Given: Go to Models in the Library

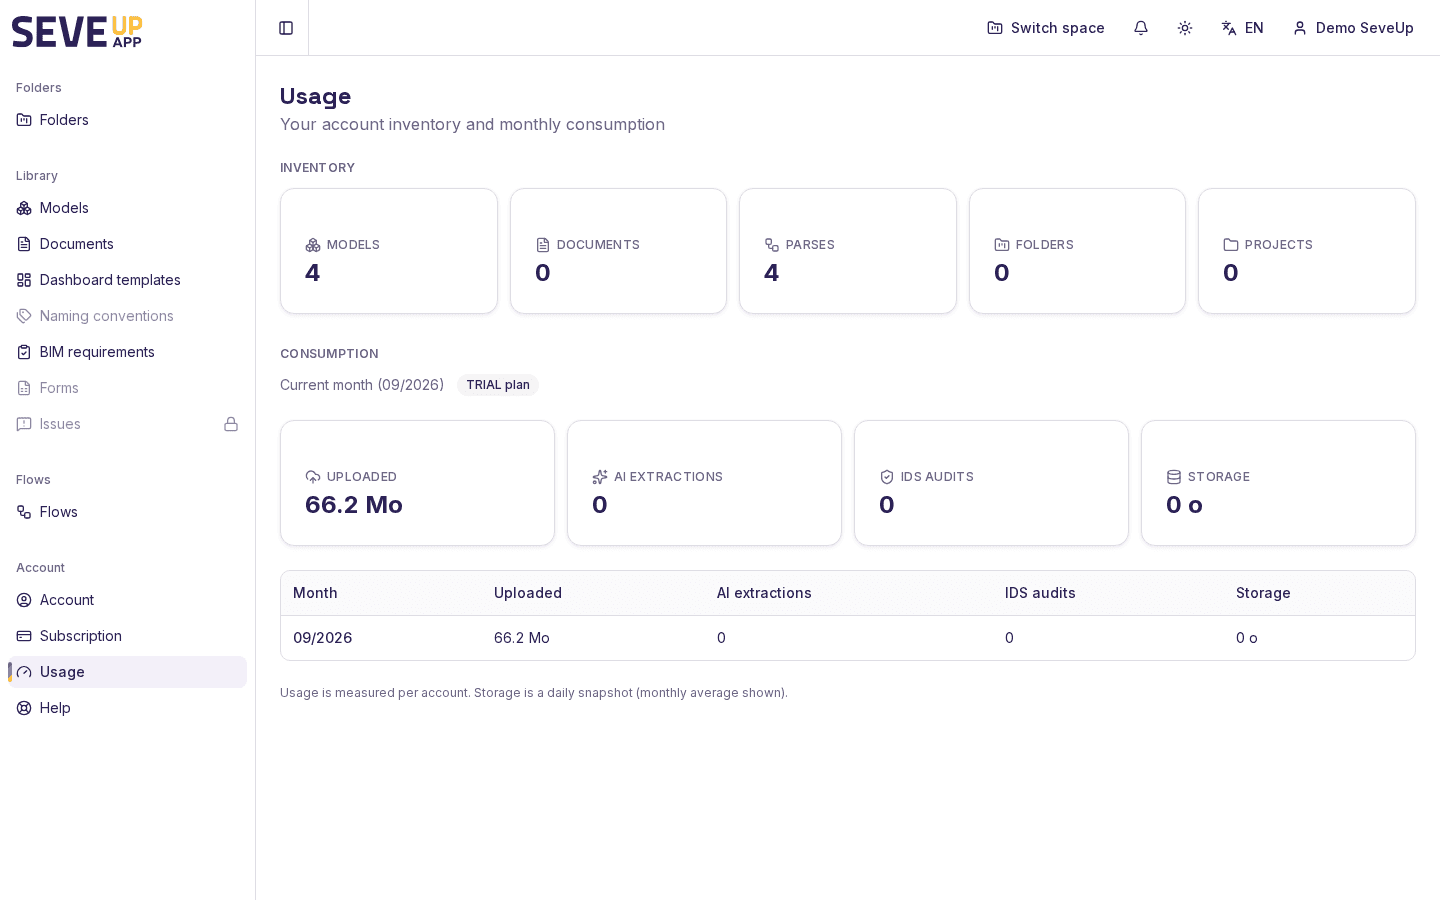Looking at the screenshot, I should 127,208.
